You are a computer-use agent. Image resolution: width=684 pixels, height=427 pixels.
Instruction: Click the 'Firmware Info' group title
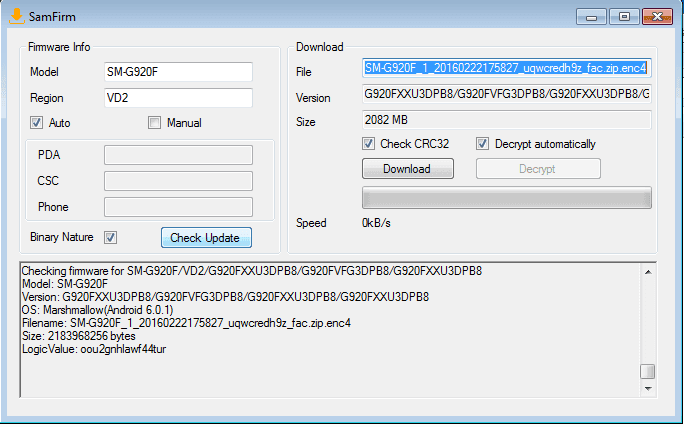pyautogui.click(x=59, y=47)
